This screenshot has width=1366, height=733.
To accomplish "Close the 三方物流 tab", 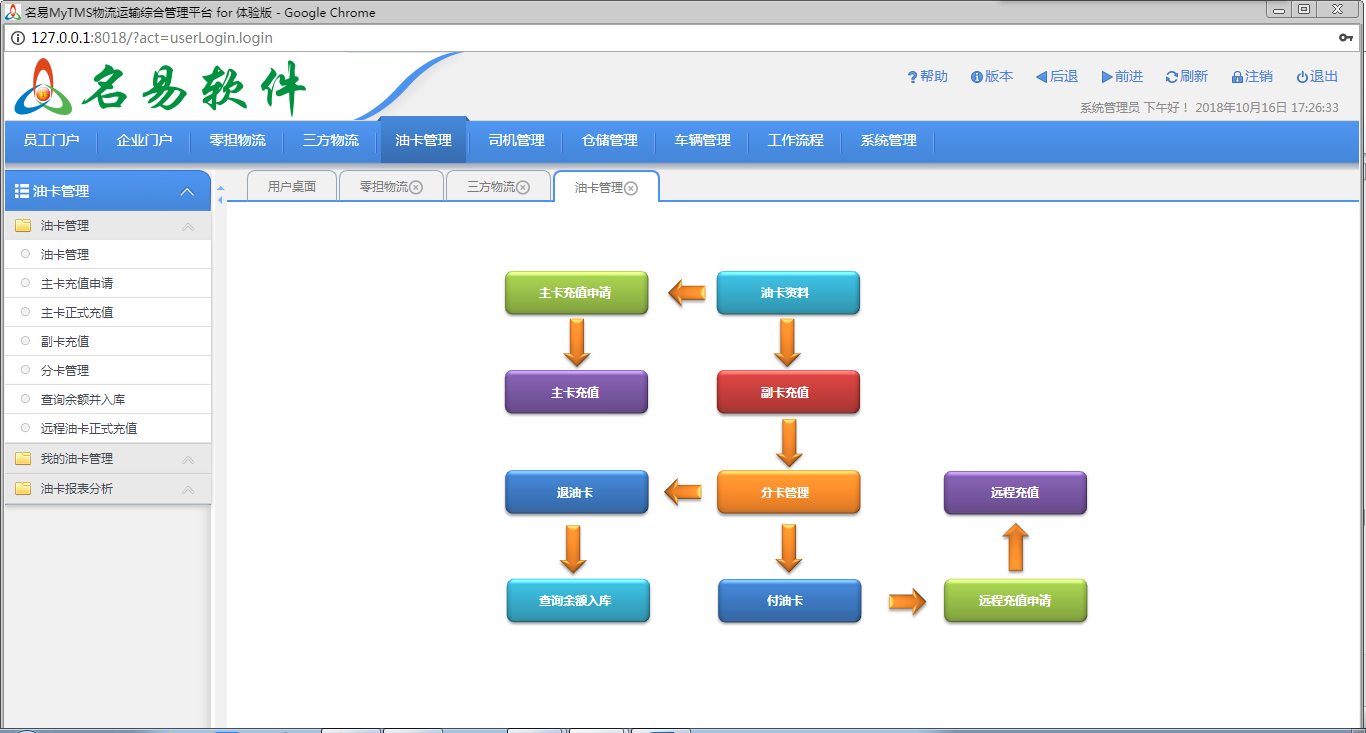I will 523,187.
